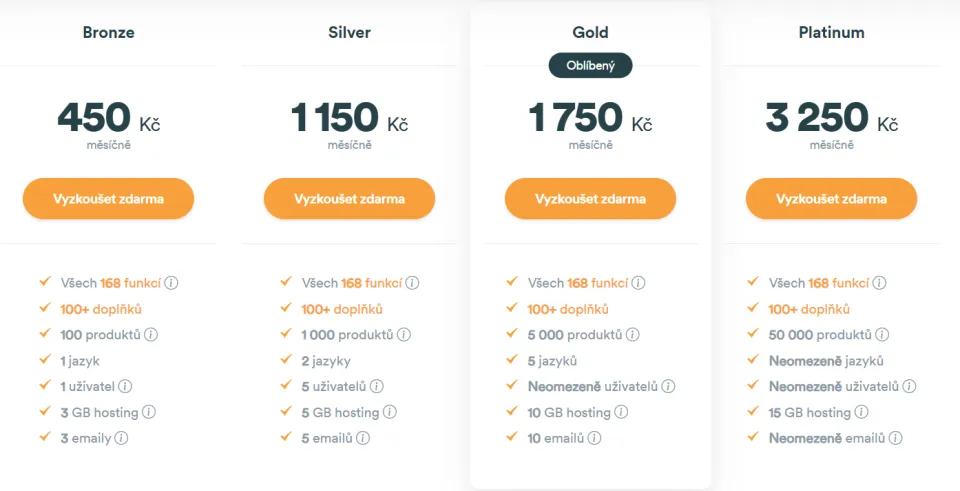This screenshot has width=960, height=491.
Task: Click the Oblíbený badge on Gold
Action: pos(590,66)
